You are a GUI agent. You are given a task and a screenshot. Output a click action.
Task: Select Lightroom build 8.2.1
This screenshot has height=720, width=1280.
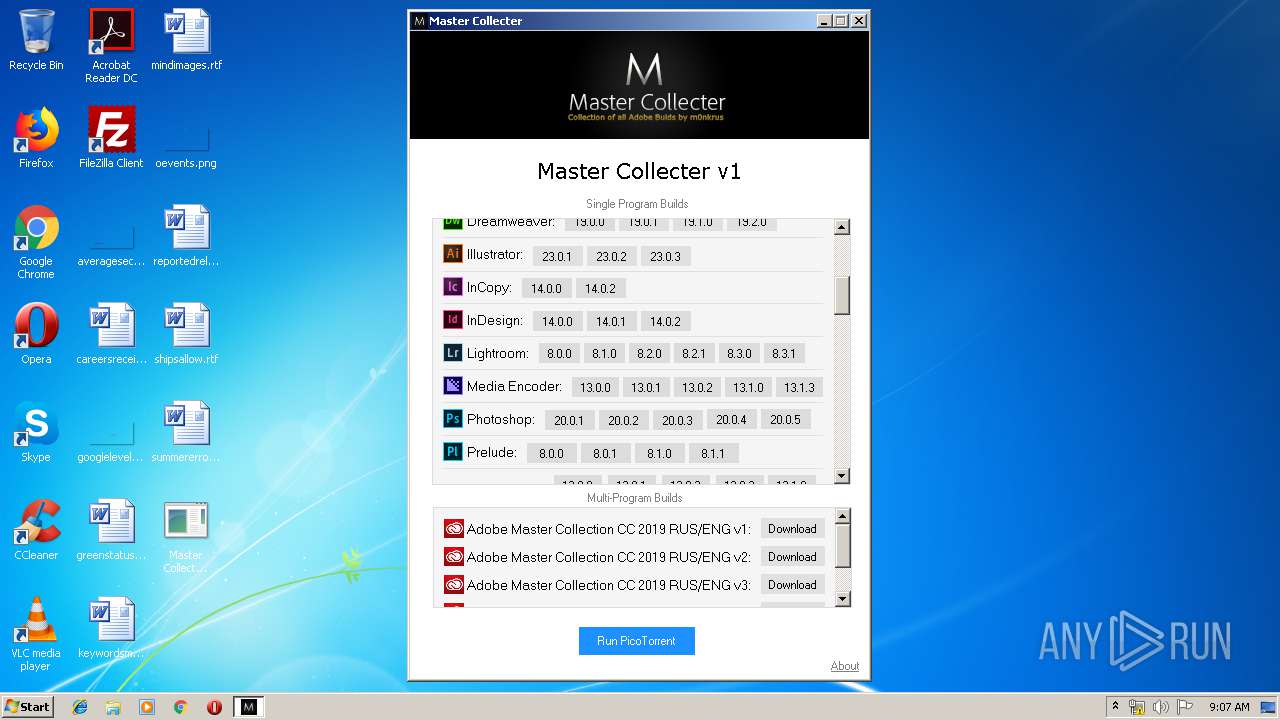(694, 354)
